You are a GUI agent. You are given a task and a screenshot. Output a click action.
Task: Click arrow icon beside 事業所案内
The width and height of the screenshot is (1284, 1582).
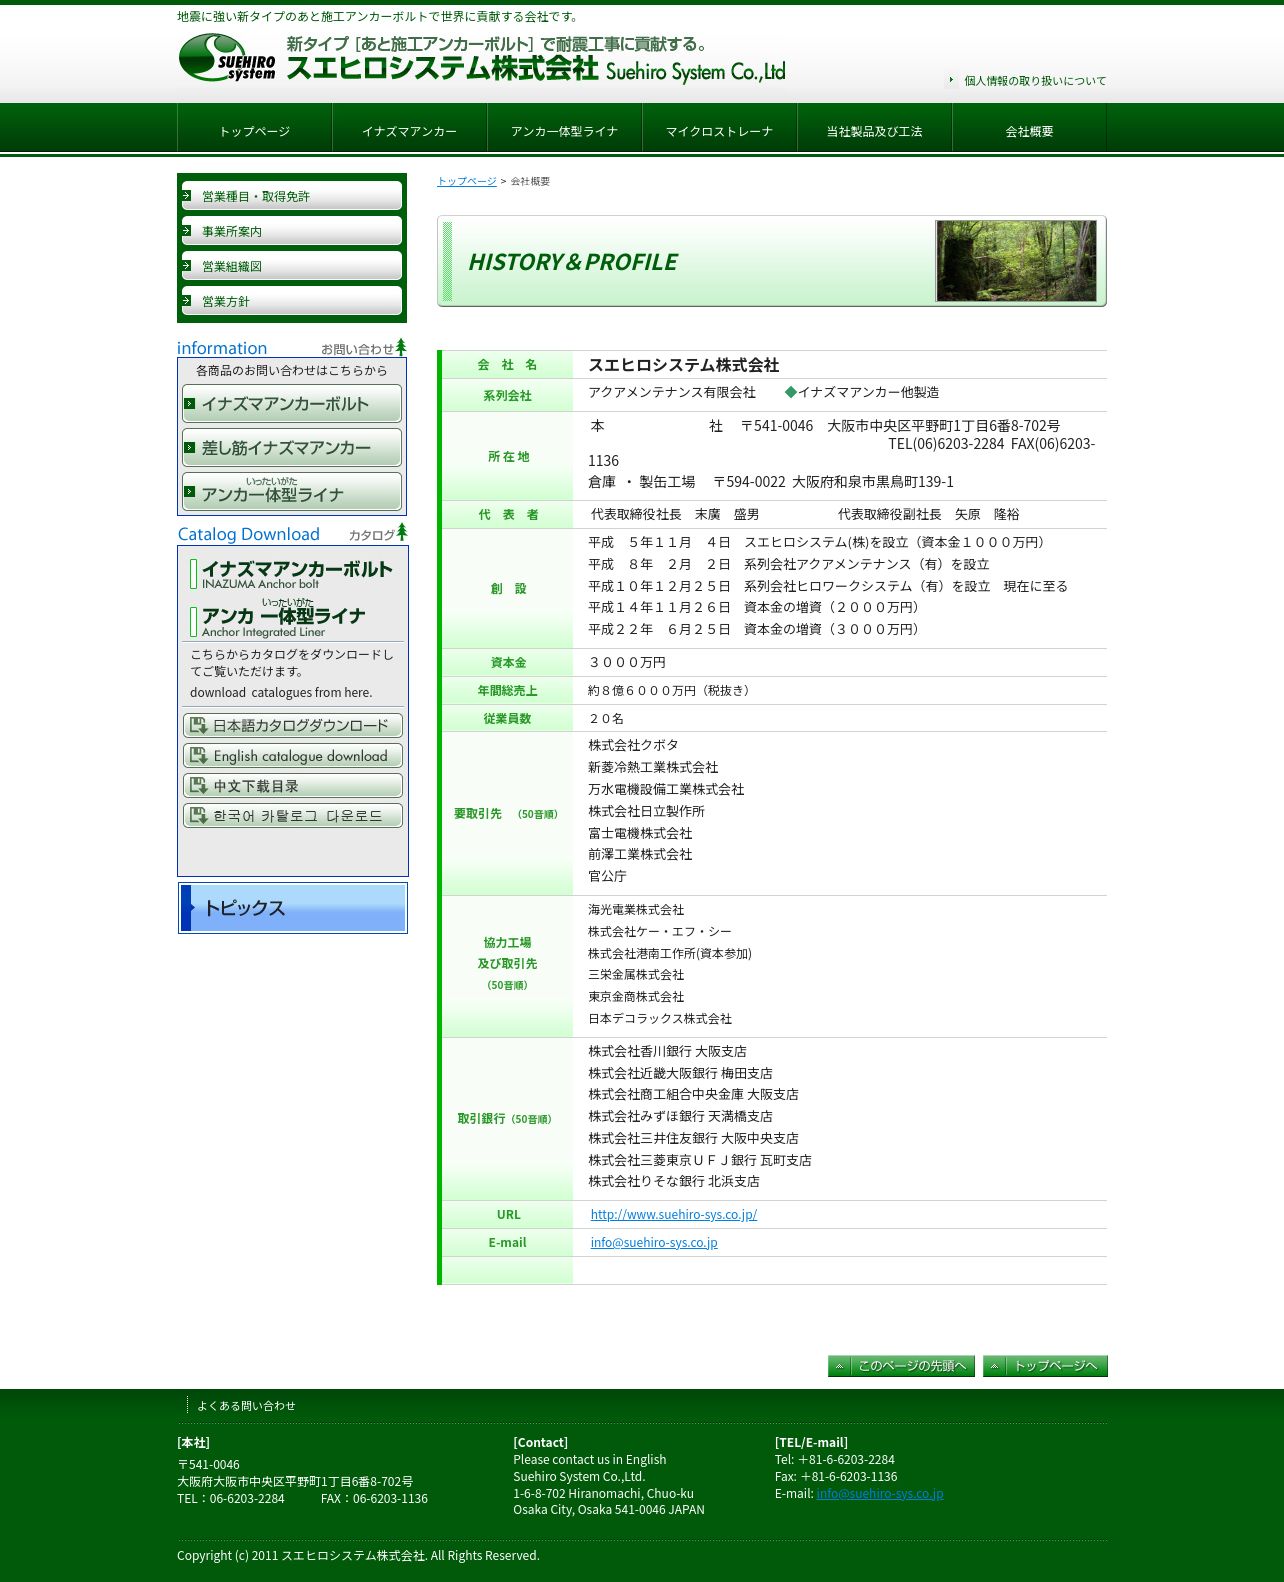point(187,230)
